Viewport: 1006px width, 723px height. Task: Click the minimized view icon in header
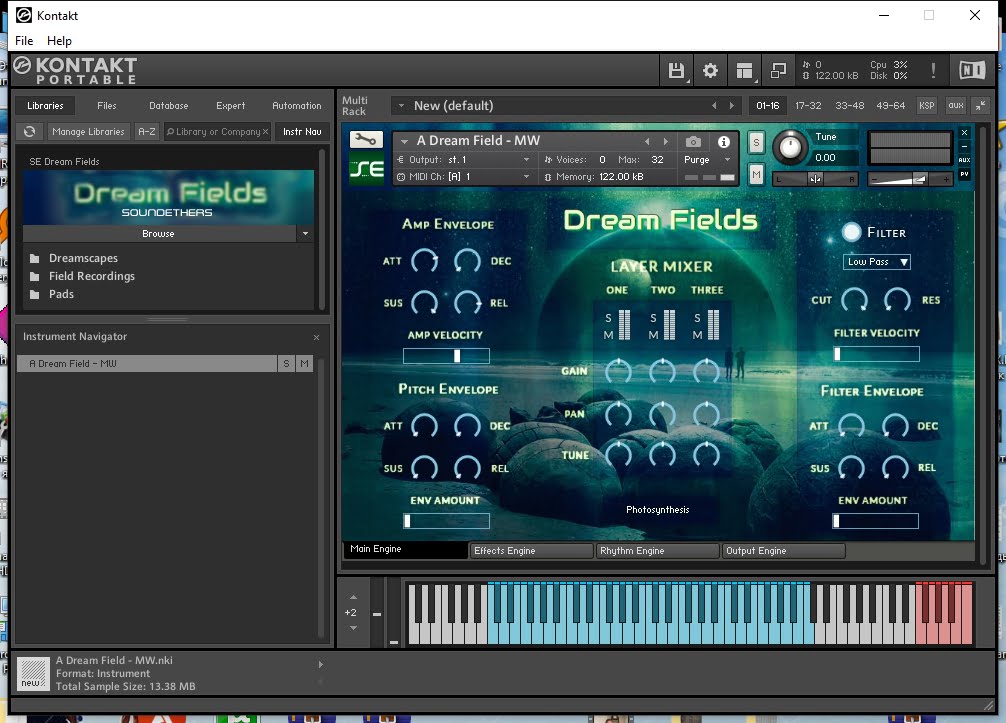coord(778,70)
